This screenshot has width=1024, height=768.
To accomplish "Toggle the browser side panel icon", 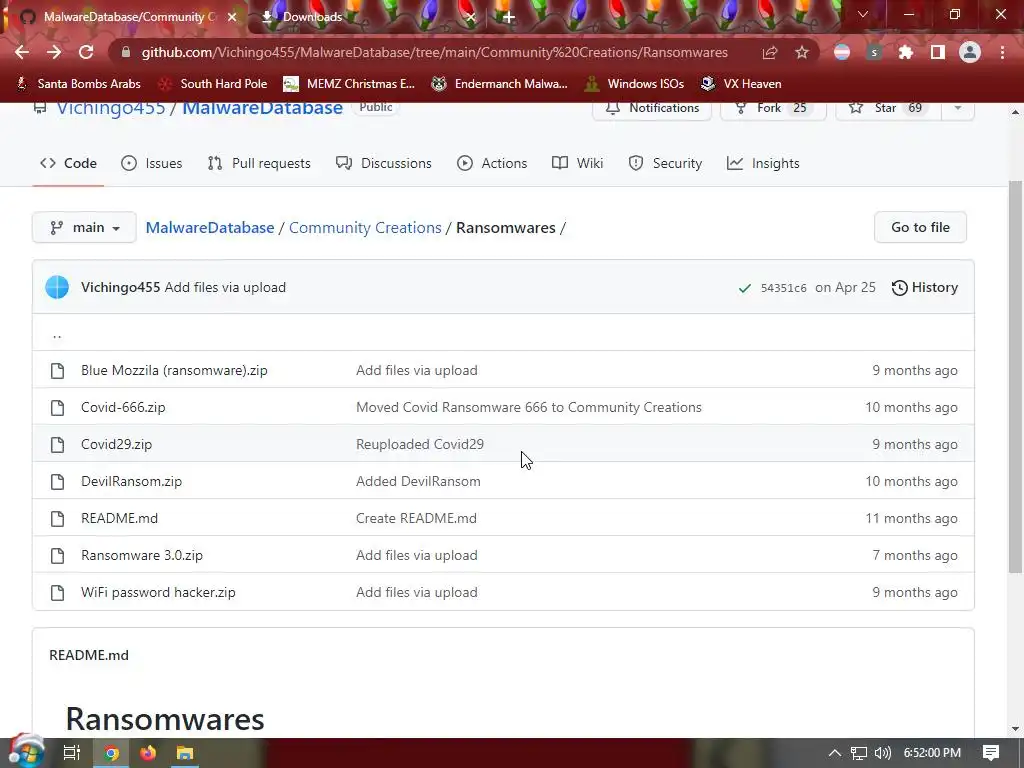I will tap(938, 52).
